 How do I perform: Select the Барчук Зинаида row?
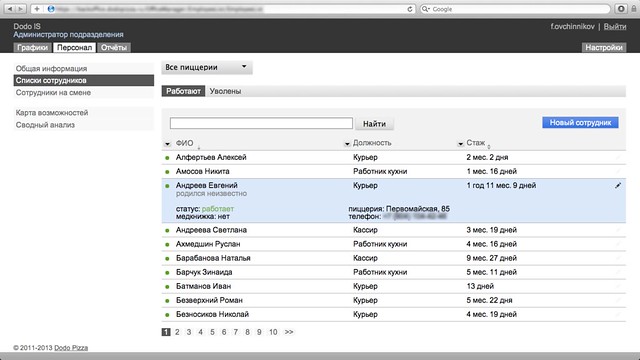coord(393,272)
